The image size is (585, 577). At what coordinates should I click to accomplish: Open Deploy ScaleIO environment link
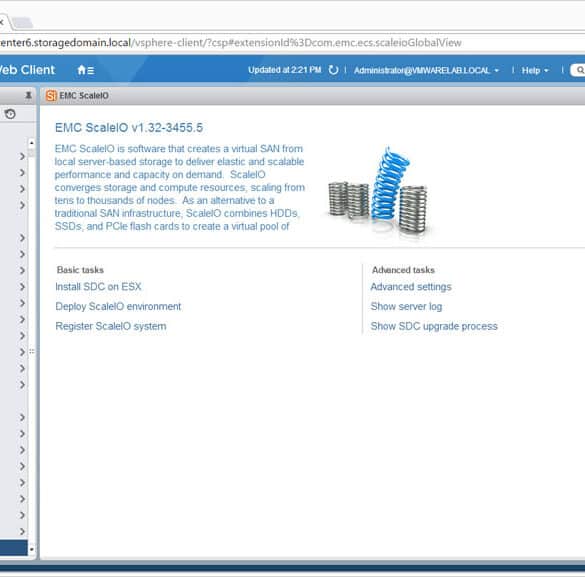point(118,307)
